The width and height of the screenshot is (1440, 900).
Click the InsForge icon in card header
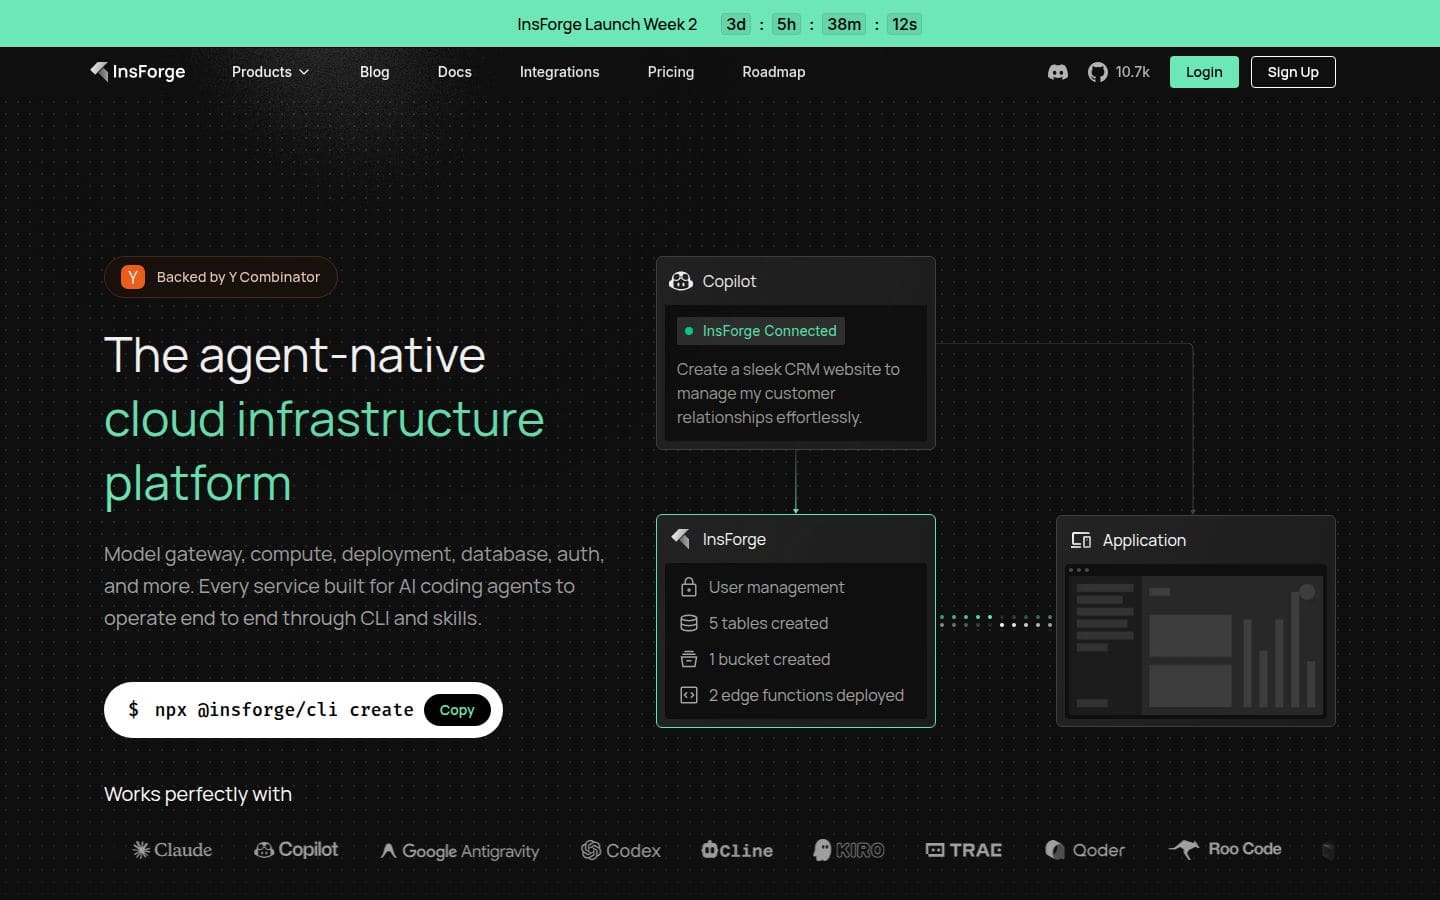click(681, 539)
